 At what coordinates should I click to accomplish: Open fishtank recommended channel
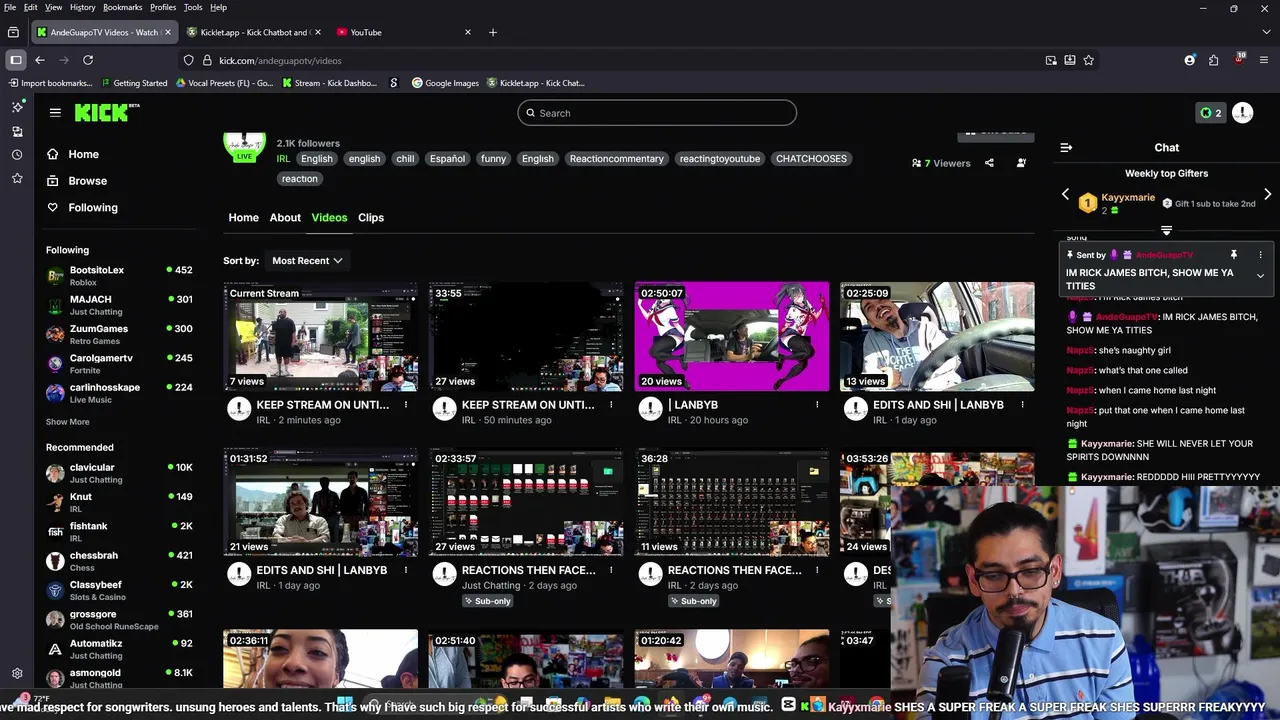(120, 531)
